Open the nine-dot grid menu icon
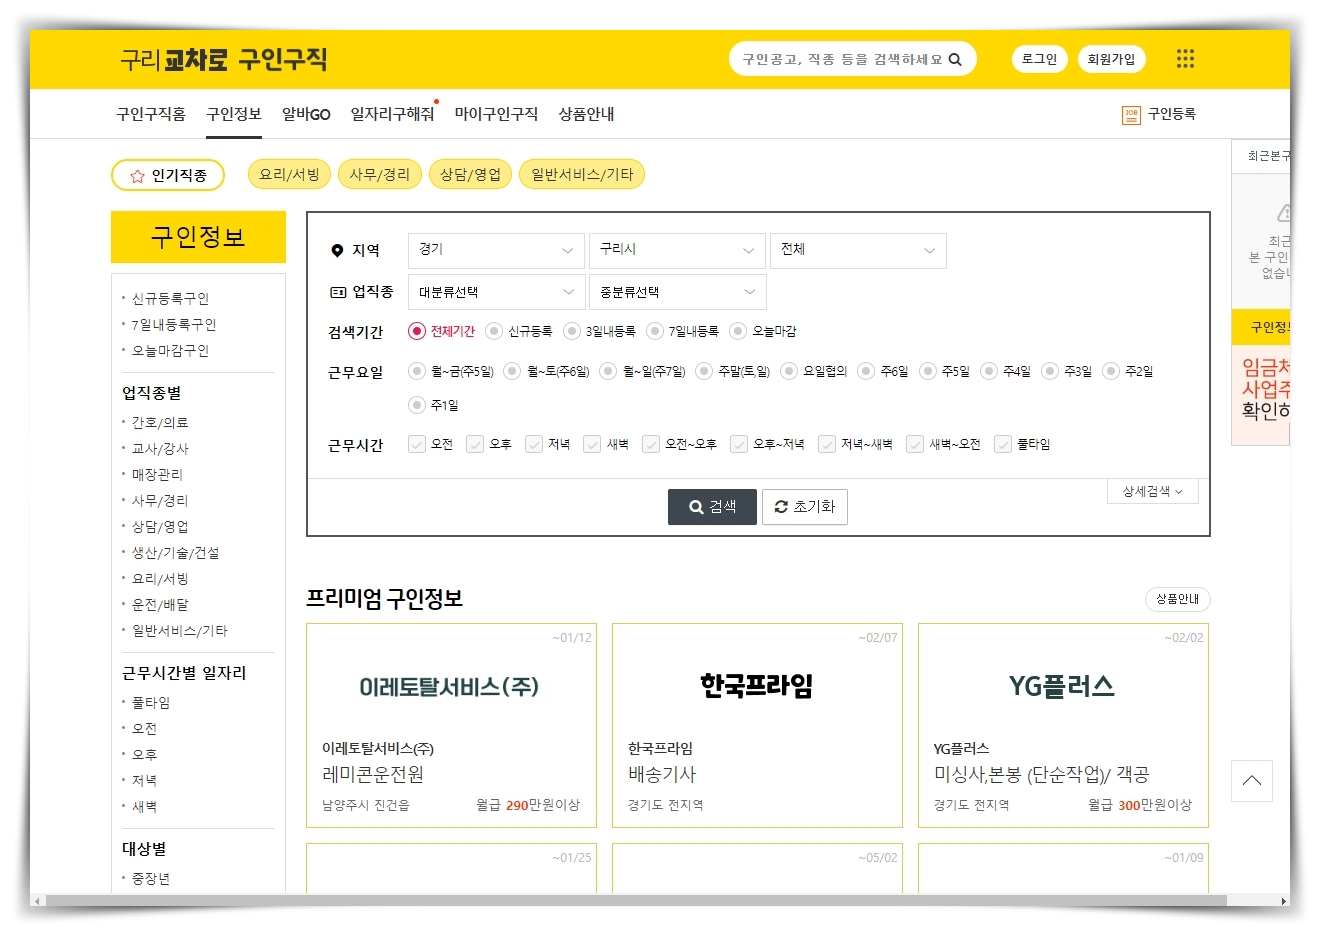Screen dimensions: 1320x936 (1185, 59)
